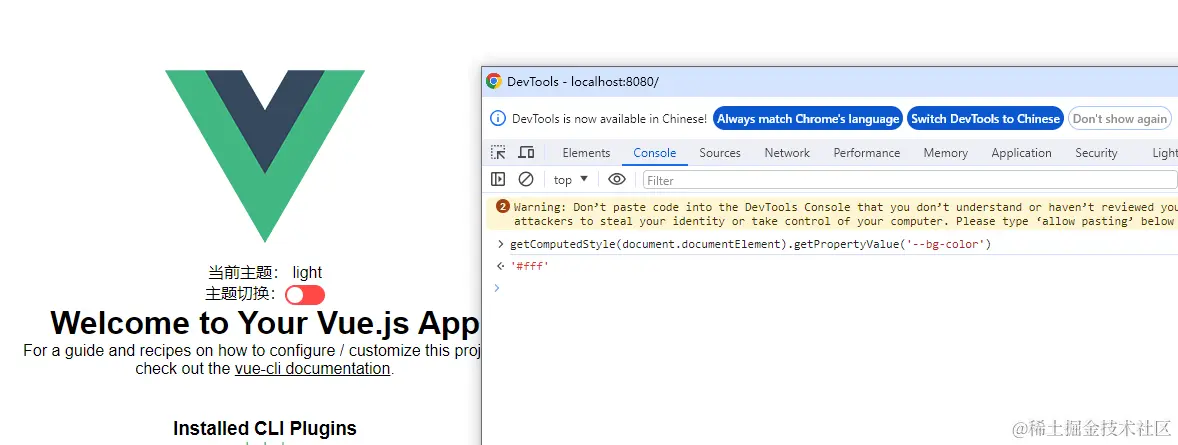
Task: Click Always match Chrome's language button
Action: tap(808, 119)
